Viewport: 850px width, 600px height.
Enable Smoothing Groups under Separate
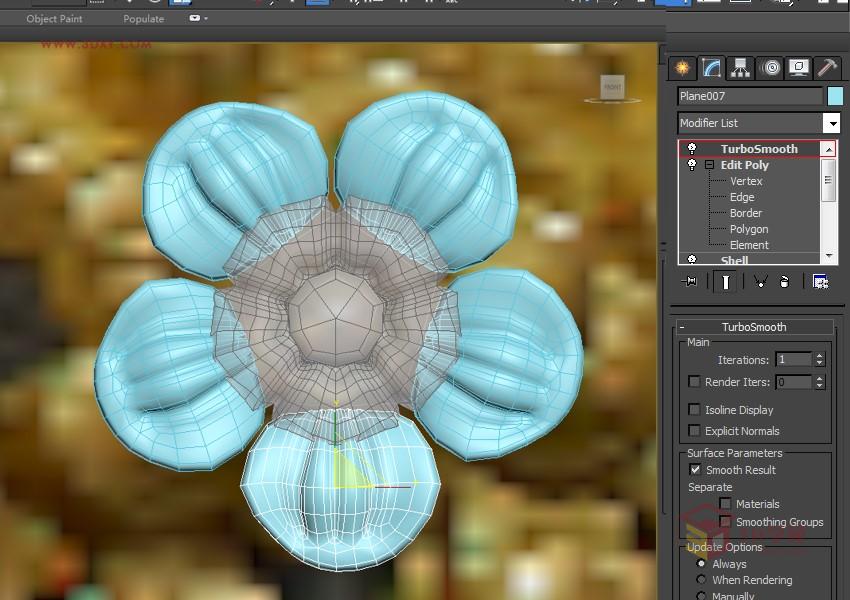pyautogui.click(x=725, y=521)
